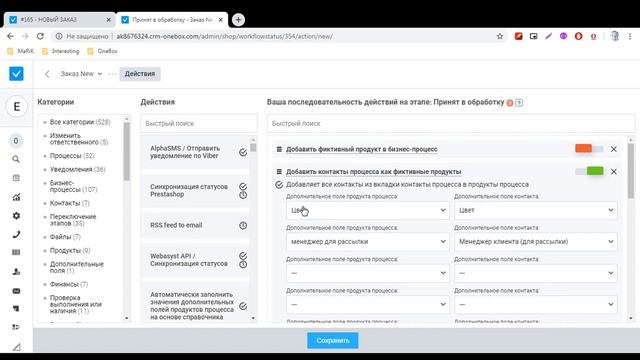
Task: Open the browser three-dot menu
Action: pos(630,36)
